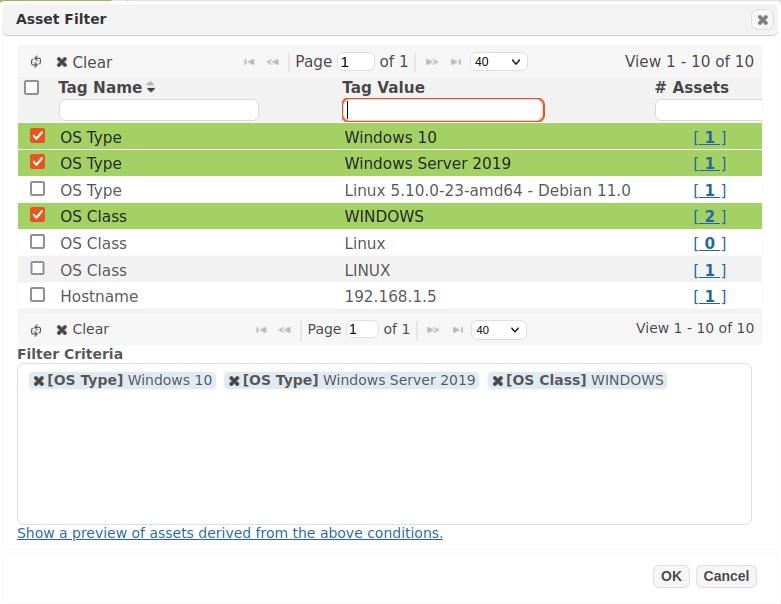Click the OK button

click(x=671, y=576)
